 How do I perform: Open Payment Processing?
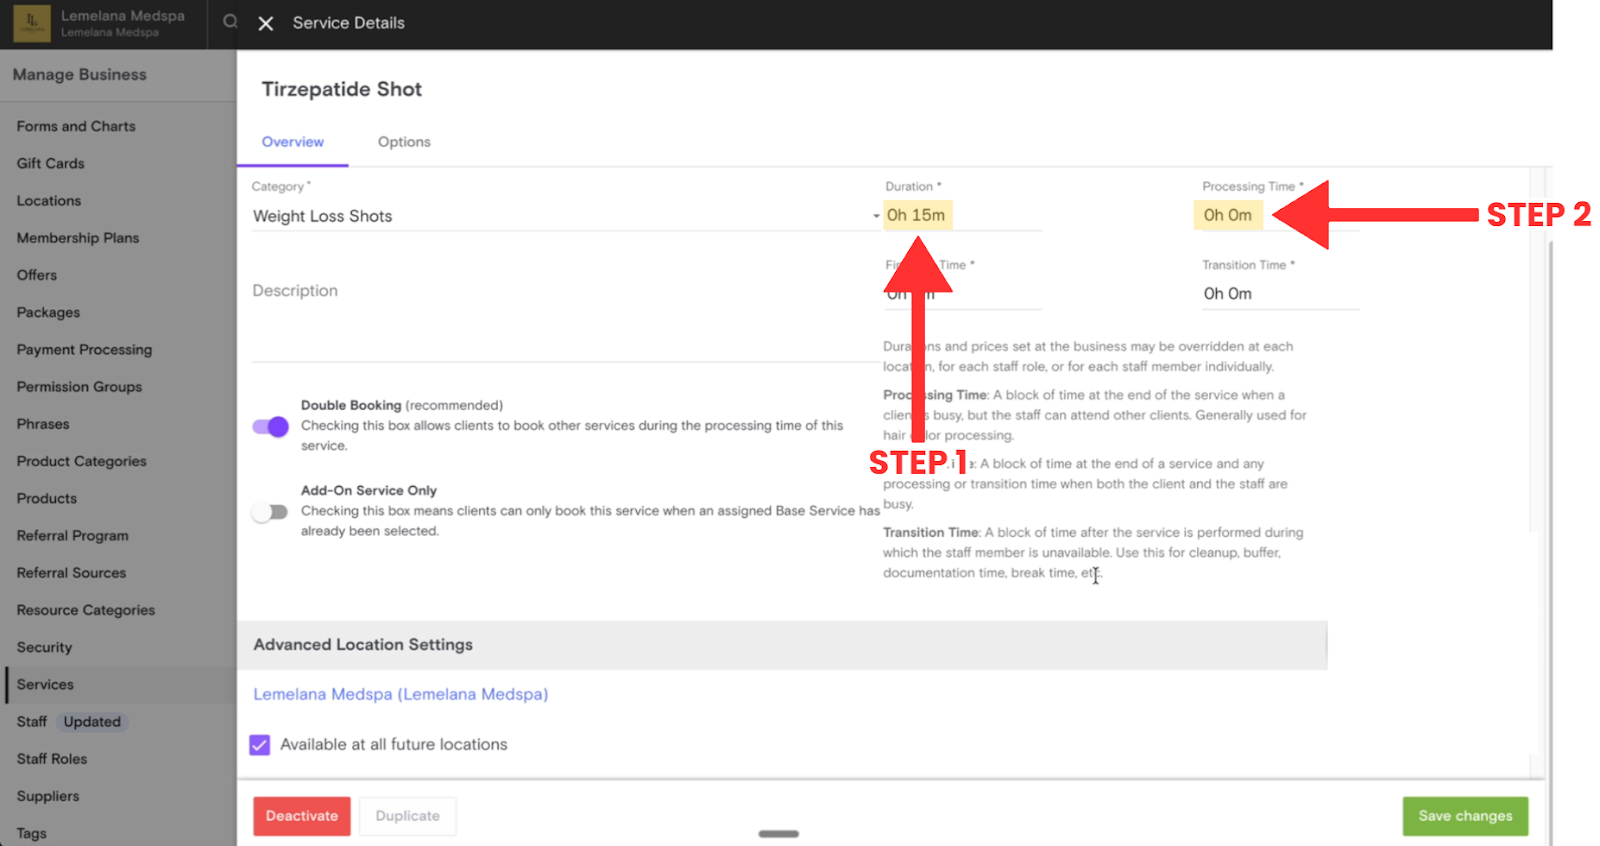(x=84, y=350)
